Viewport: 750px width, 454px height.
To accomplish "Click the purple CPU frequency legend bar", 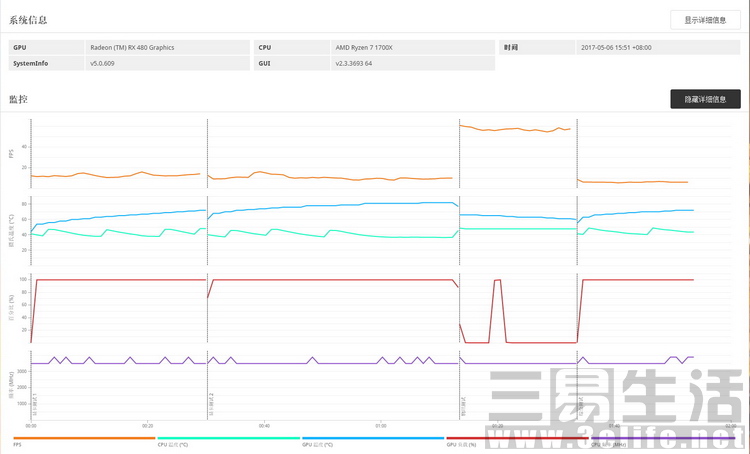I will [x=662, y=438].
